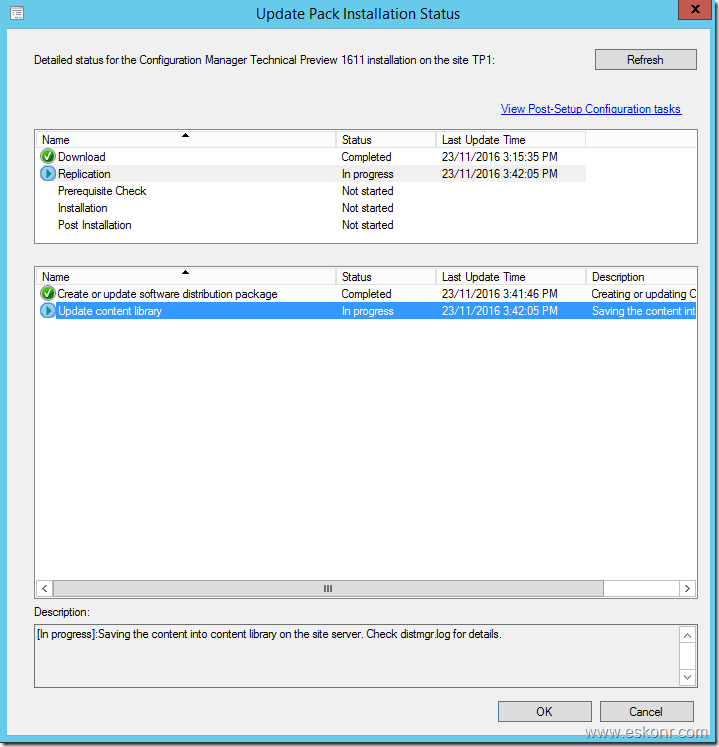Select the Replication row
The width and height of the screenshot is (719, 747).
tap(312, 174)
